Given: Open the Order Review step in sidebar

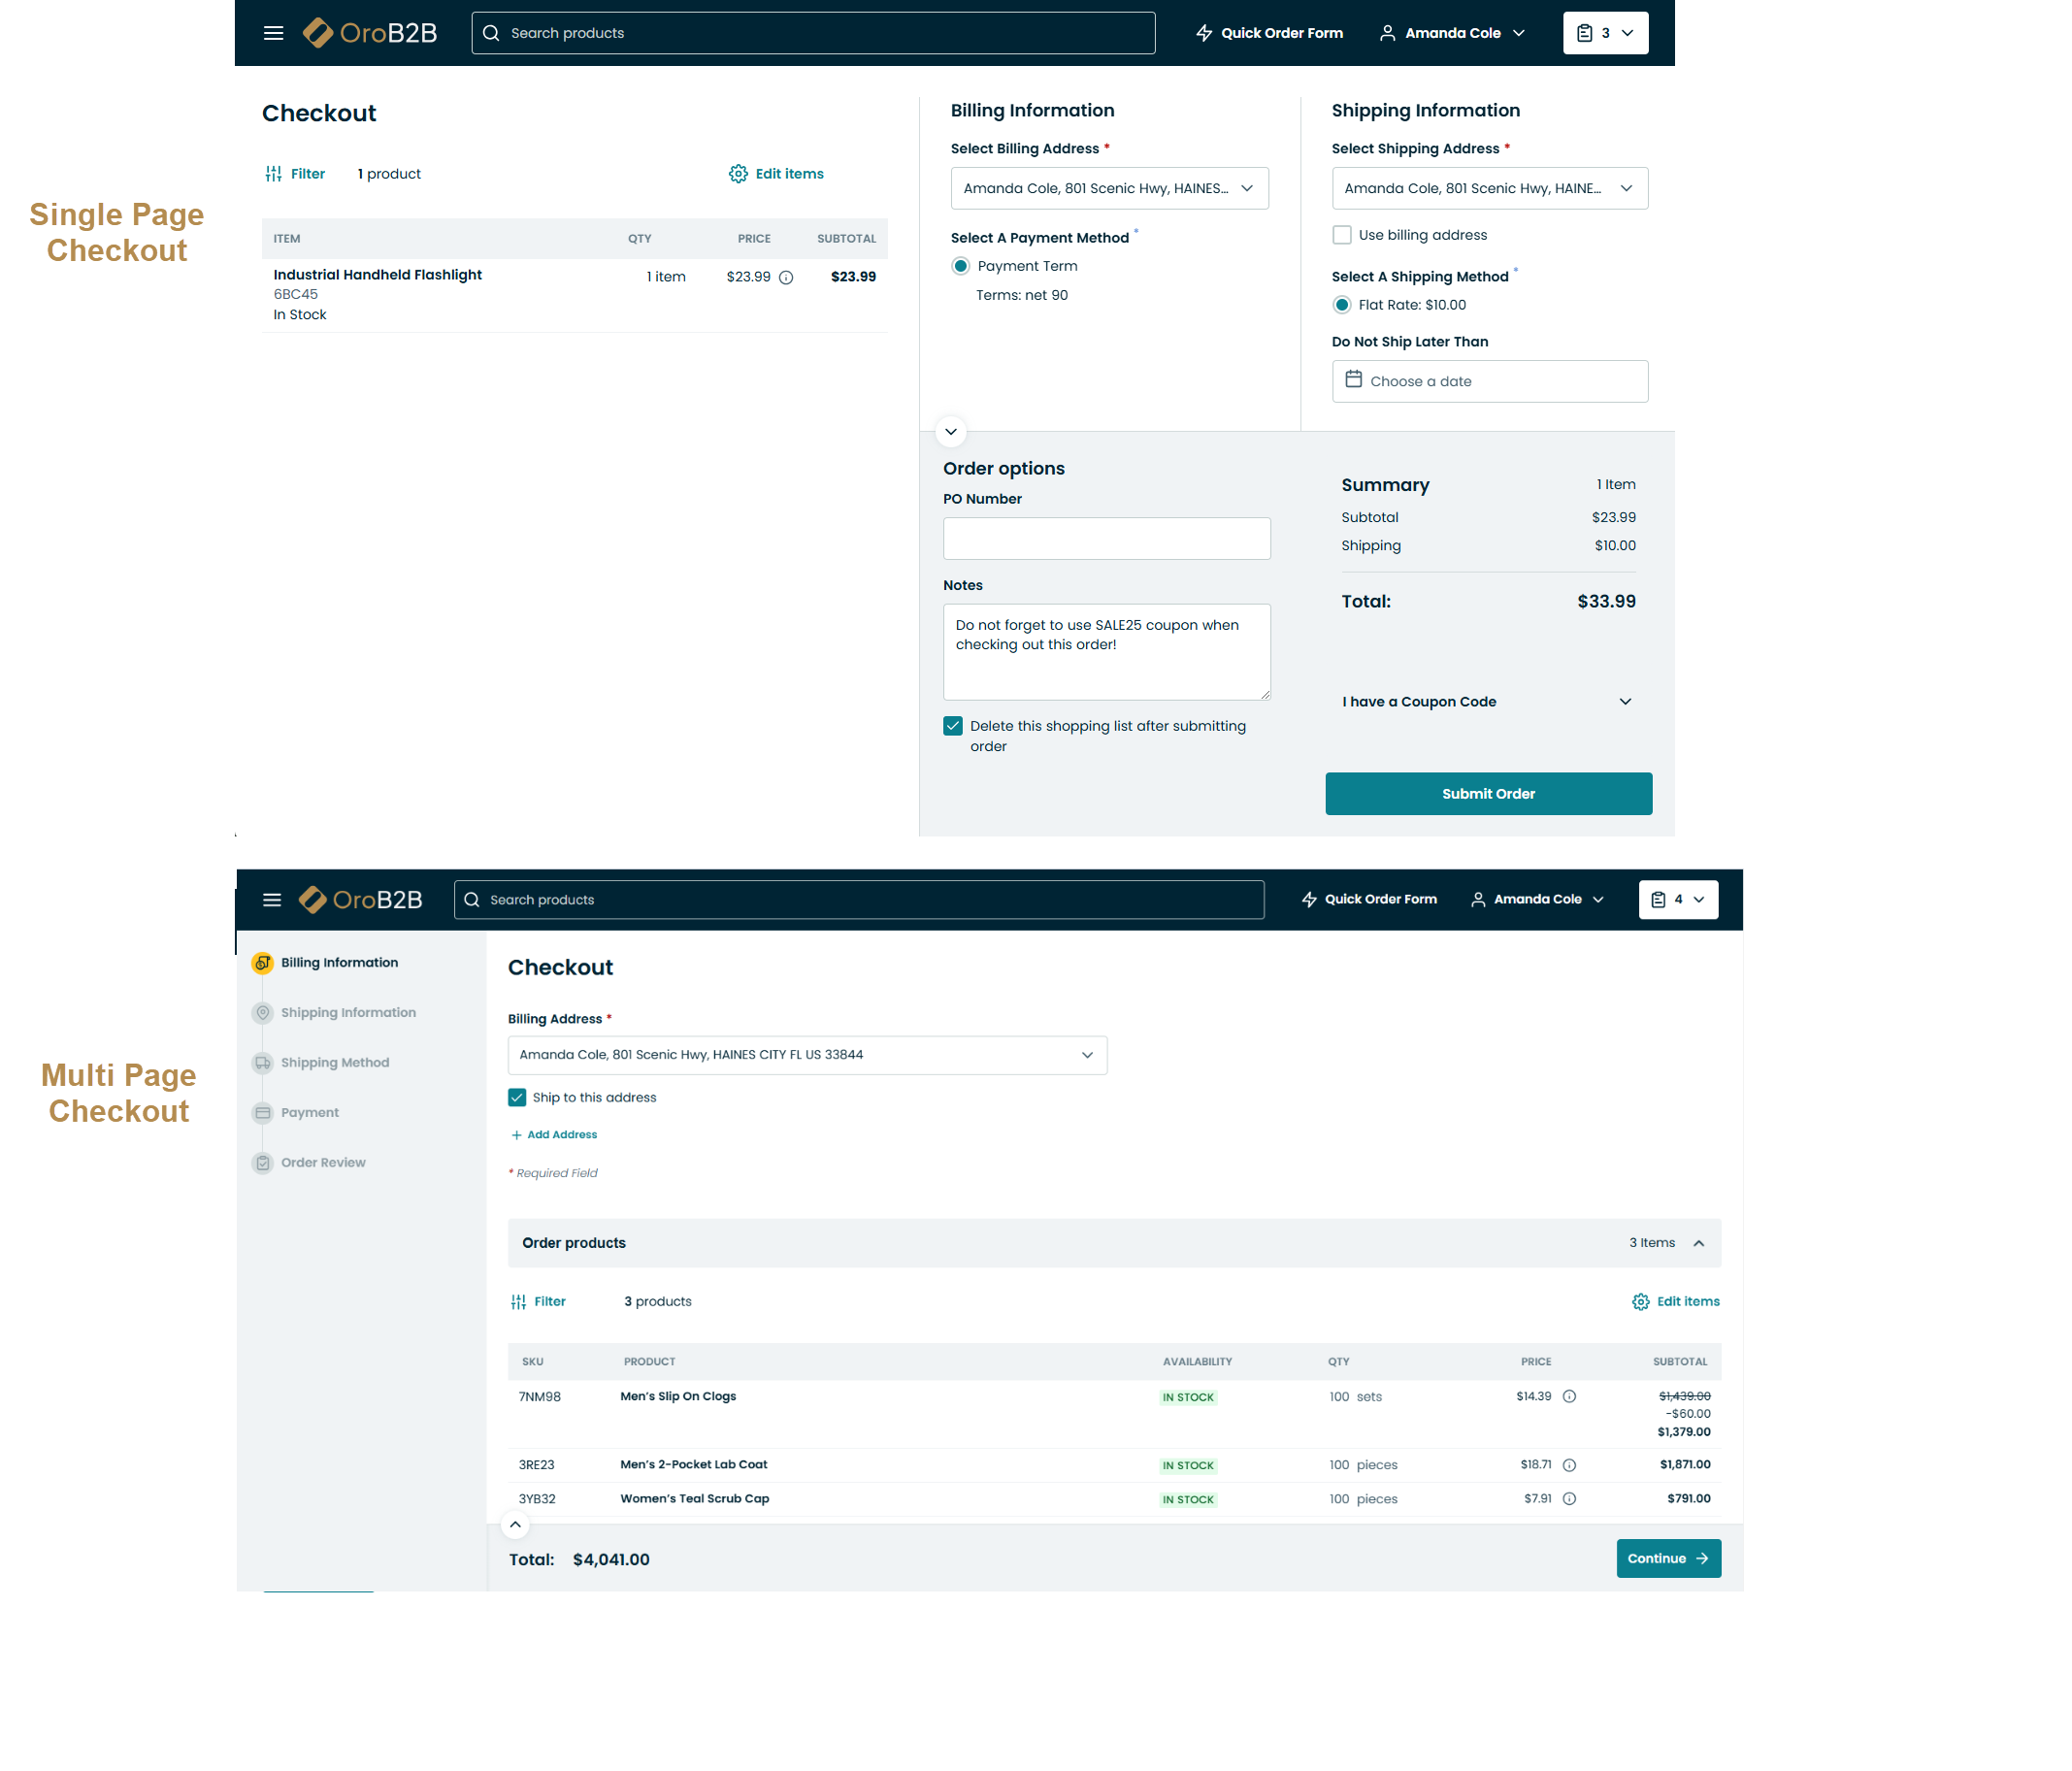Looking at the screenshot, I should (x=322, y=1162).
